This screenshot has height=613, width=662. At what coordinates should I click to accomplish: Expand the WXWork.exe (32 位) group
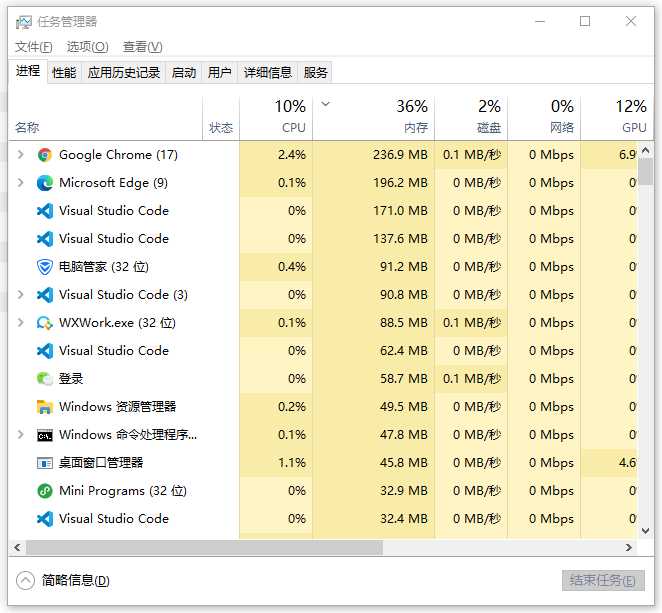click(x=20, y=323)
